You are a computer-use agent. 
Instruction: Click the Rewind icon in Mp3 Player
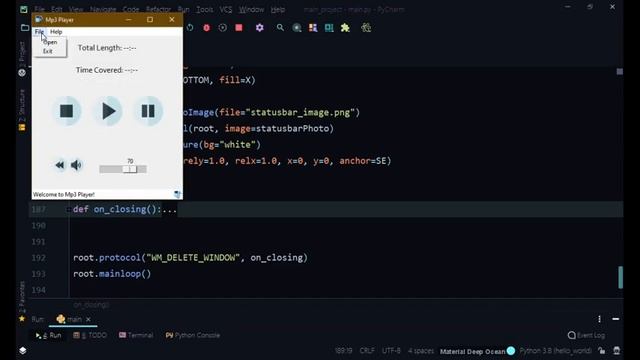point(60,165)
